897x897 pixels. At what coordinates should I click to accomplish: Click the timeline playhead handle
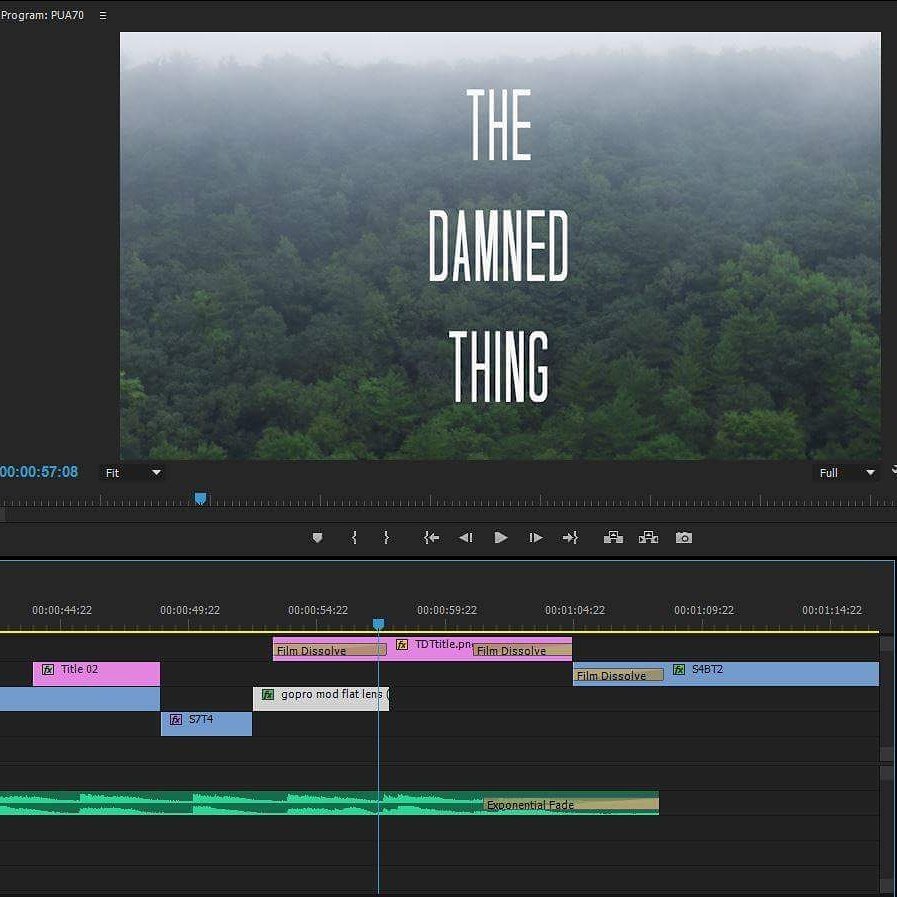coord(378,624)
